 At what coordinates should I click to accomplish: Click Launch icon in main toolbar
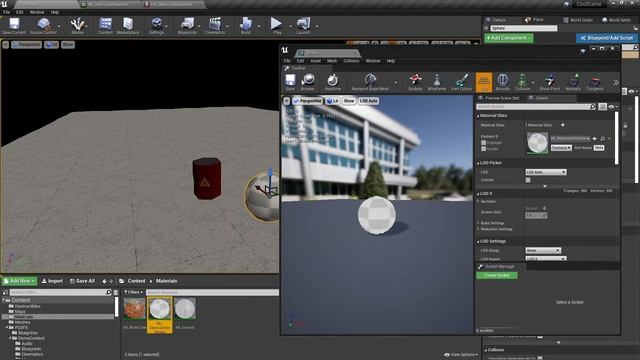coord(303,26)
